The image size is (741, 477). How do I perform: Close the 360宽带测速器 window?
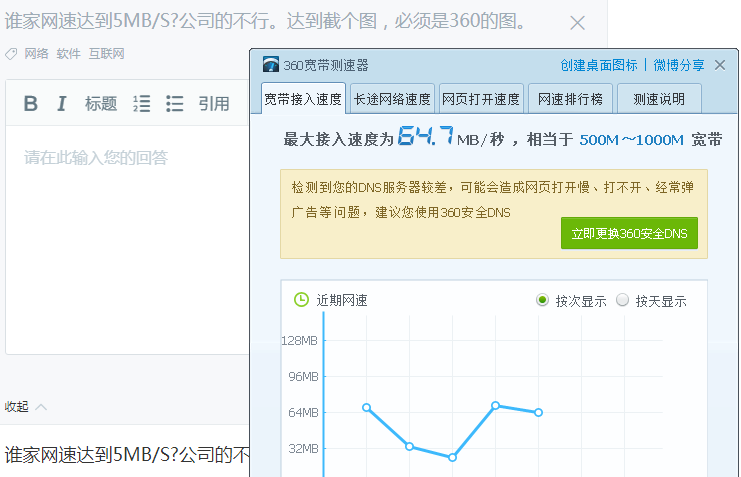(x=720, y=65)
